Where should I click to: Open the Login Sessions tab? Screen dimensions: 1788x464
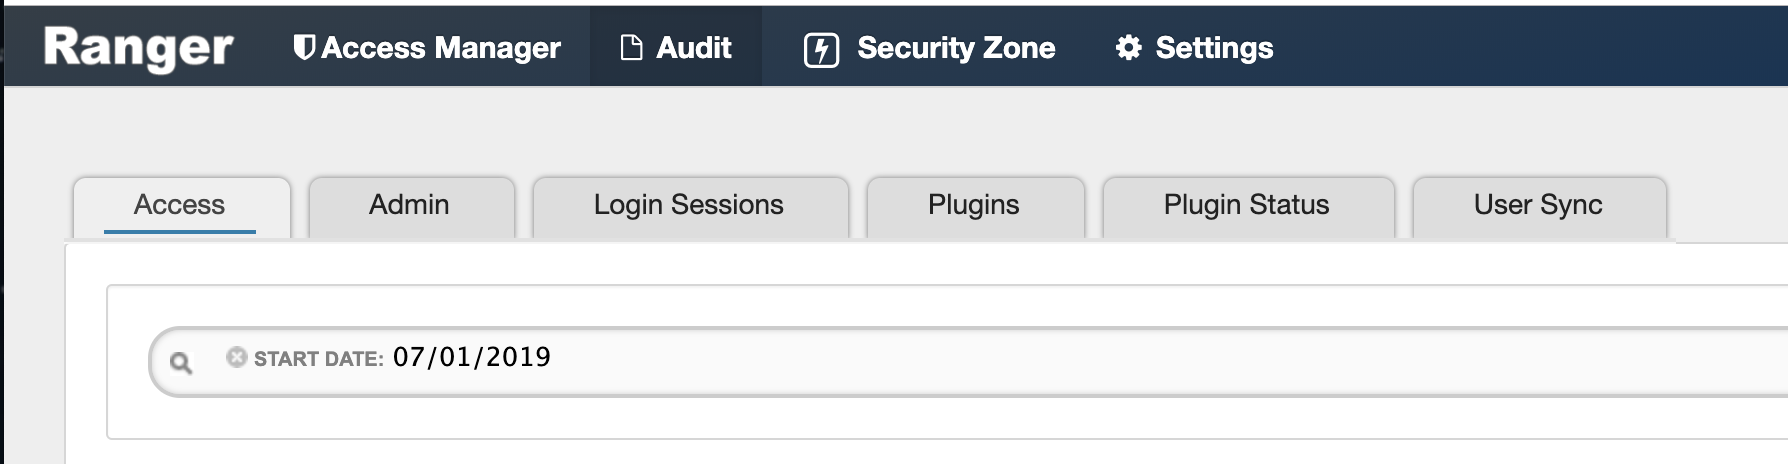[689, 205]
